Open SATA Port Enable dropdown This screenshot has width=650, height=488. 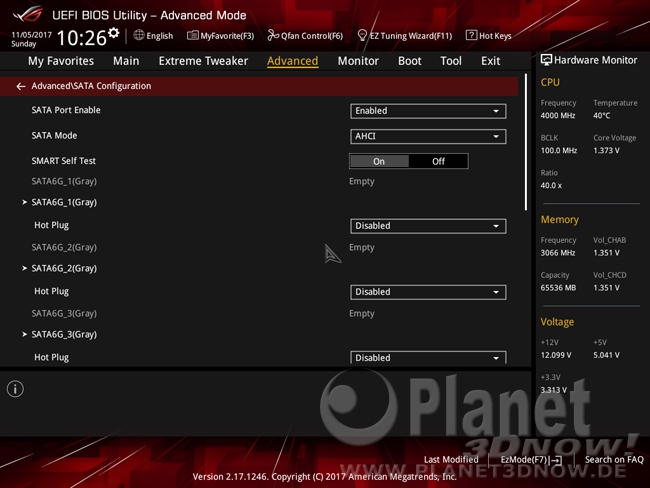(x=428, y=111)
